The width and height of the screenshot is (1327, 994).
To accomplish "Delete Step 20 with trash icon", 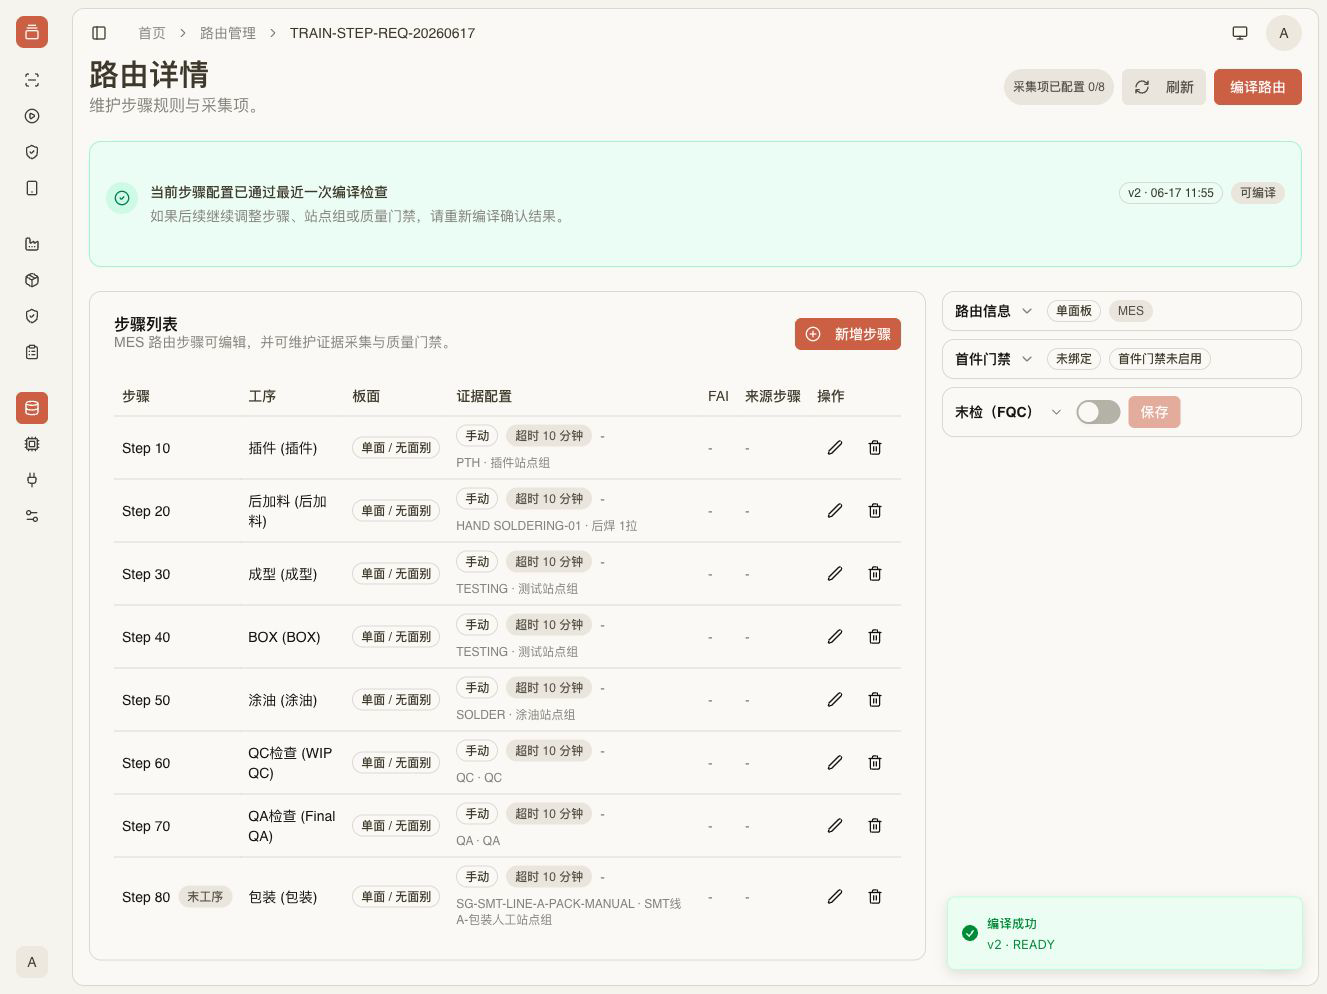I will point(875,511).
